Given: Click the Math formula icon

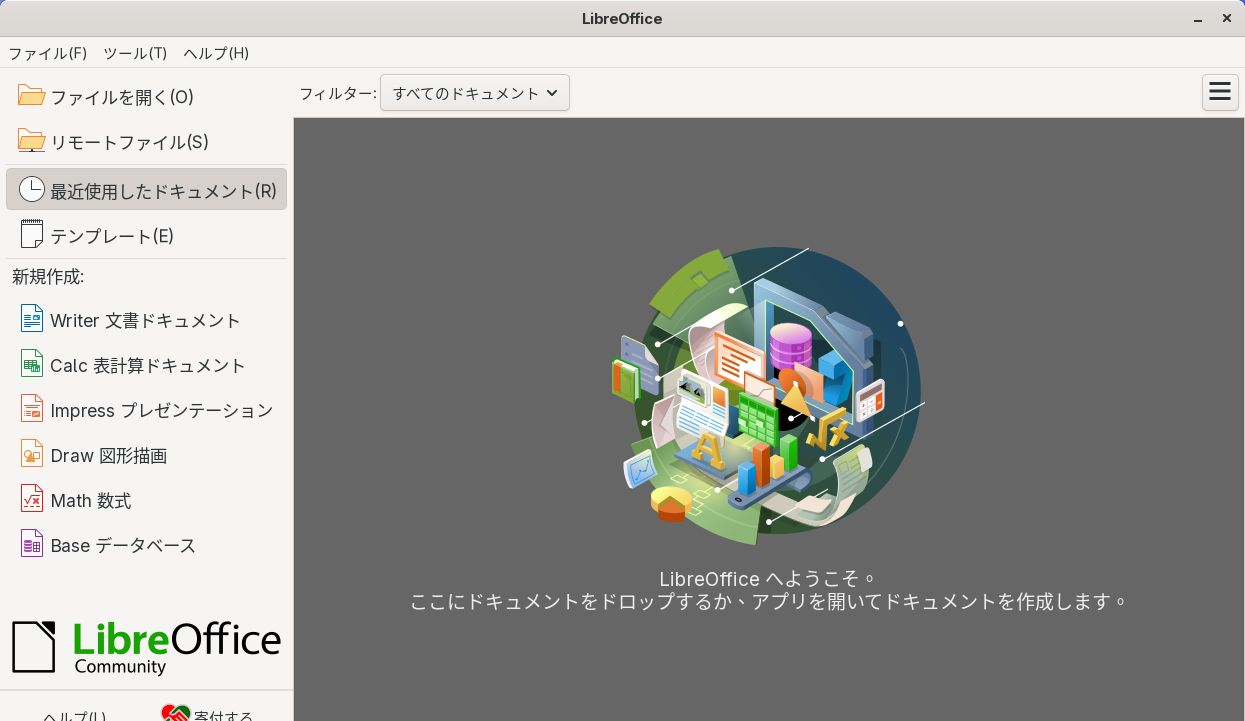Looking at the screenshot, I should click(32, 499).
